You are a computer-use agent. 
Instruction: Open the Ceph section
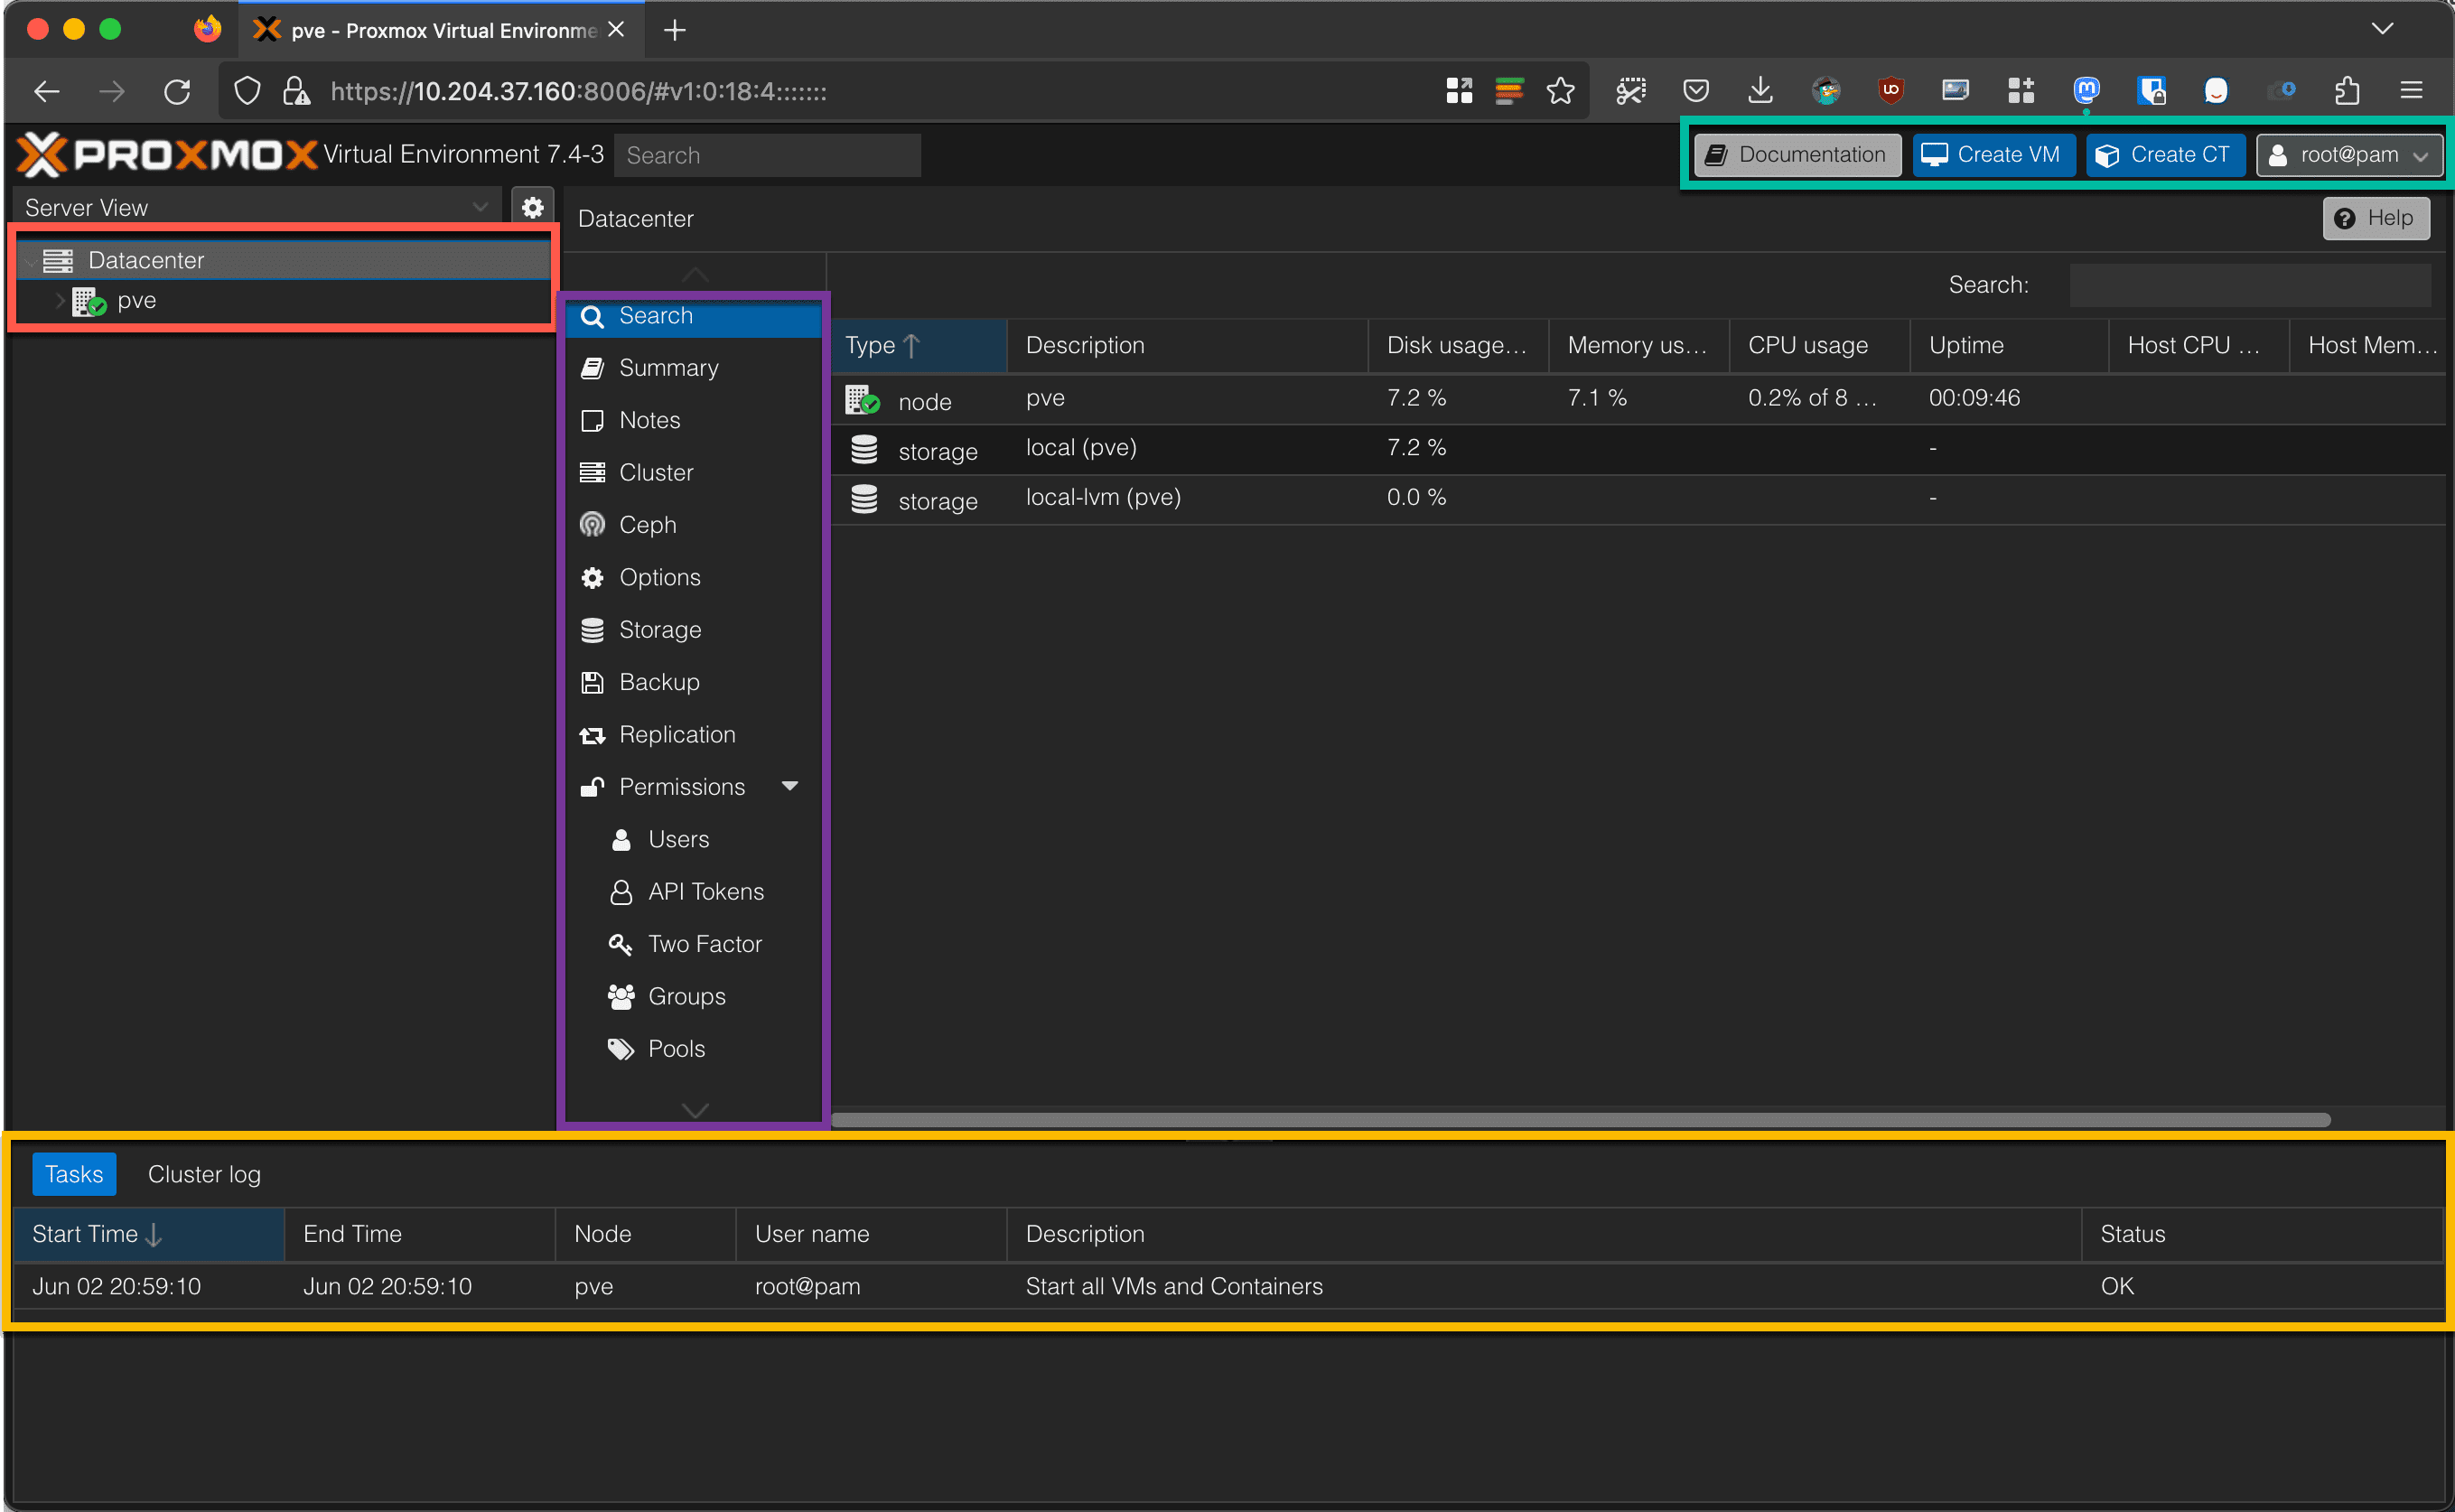(x=694, y=525)
